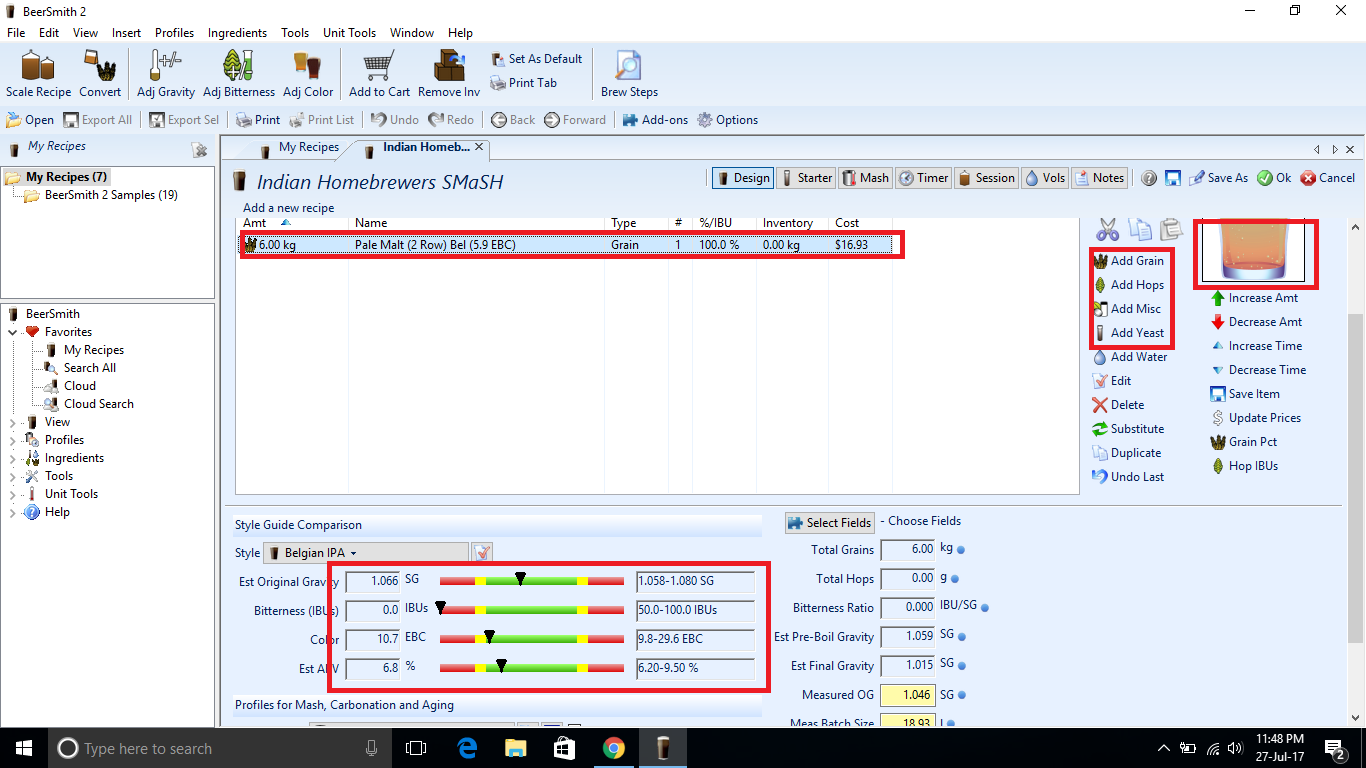The image size is (1366, 768).
Task: Click the Est Original Gravity SG gauge
Action: click(x=532, y=581)
